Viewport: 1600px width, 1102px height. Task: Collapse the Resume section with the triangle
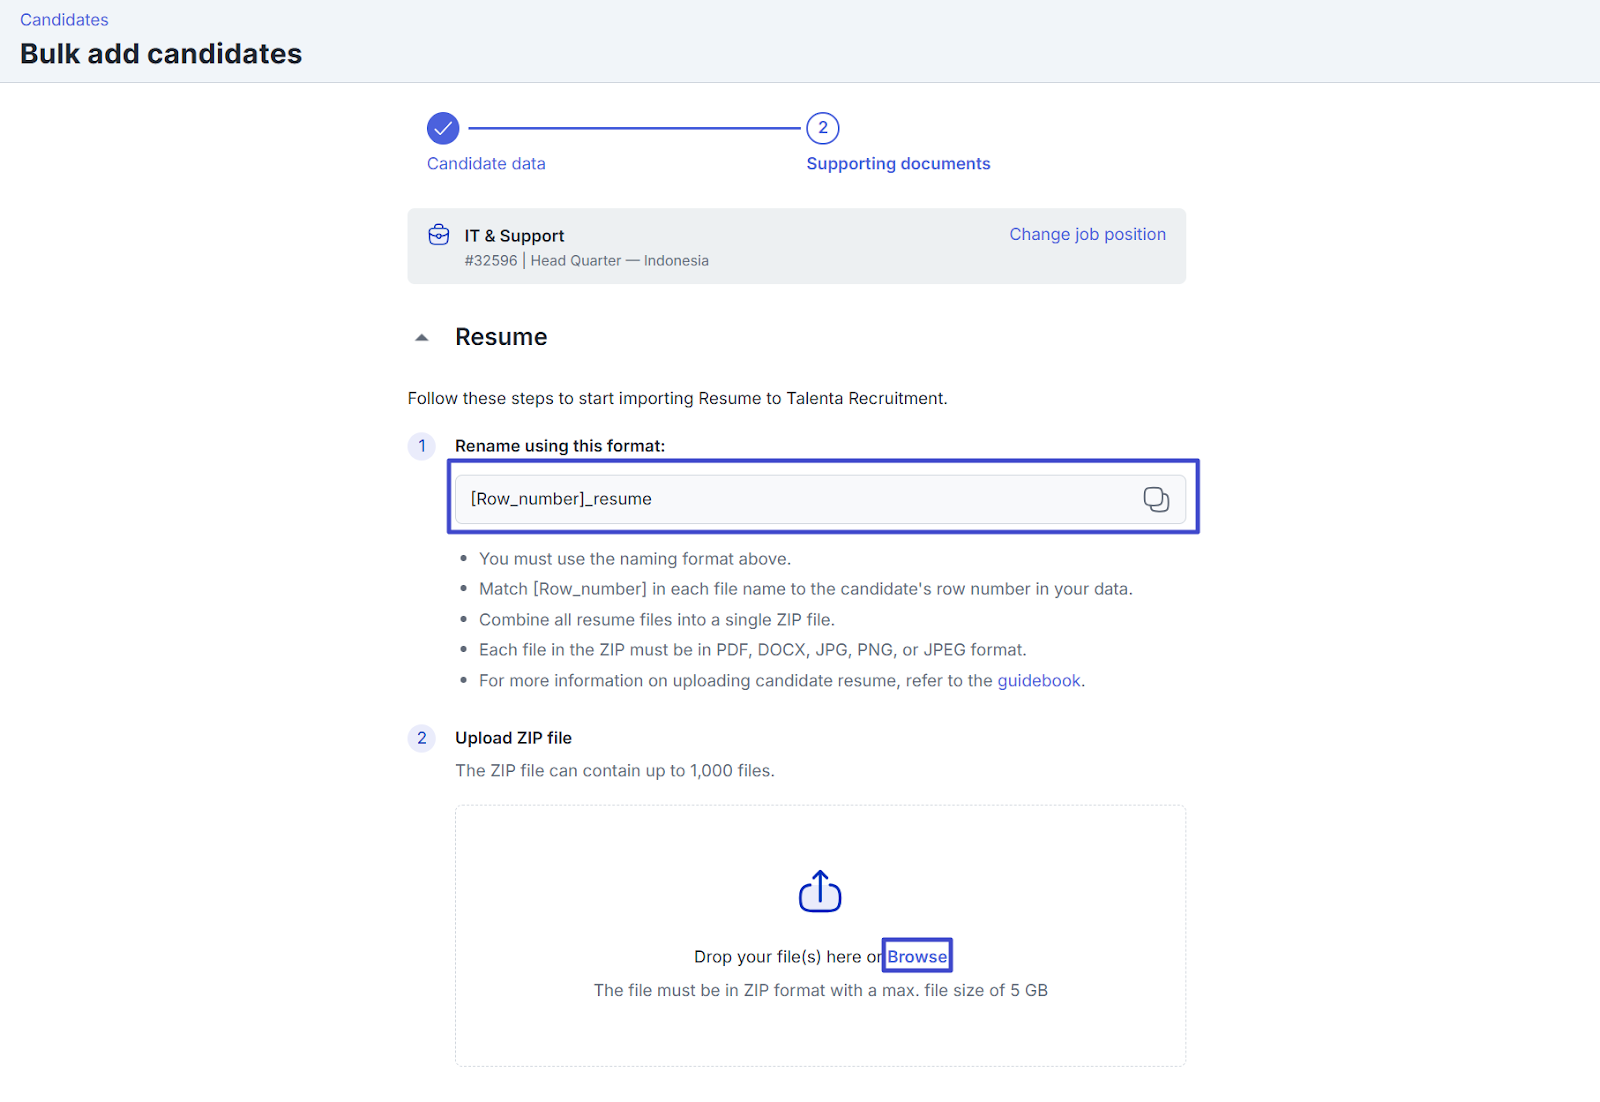422,338
